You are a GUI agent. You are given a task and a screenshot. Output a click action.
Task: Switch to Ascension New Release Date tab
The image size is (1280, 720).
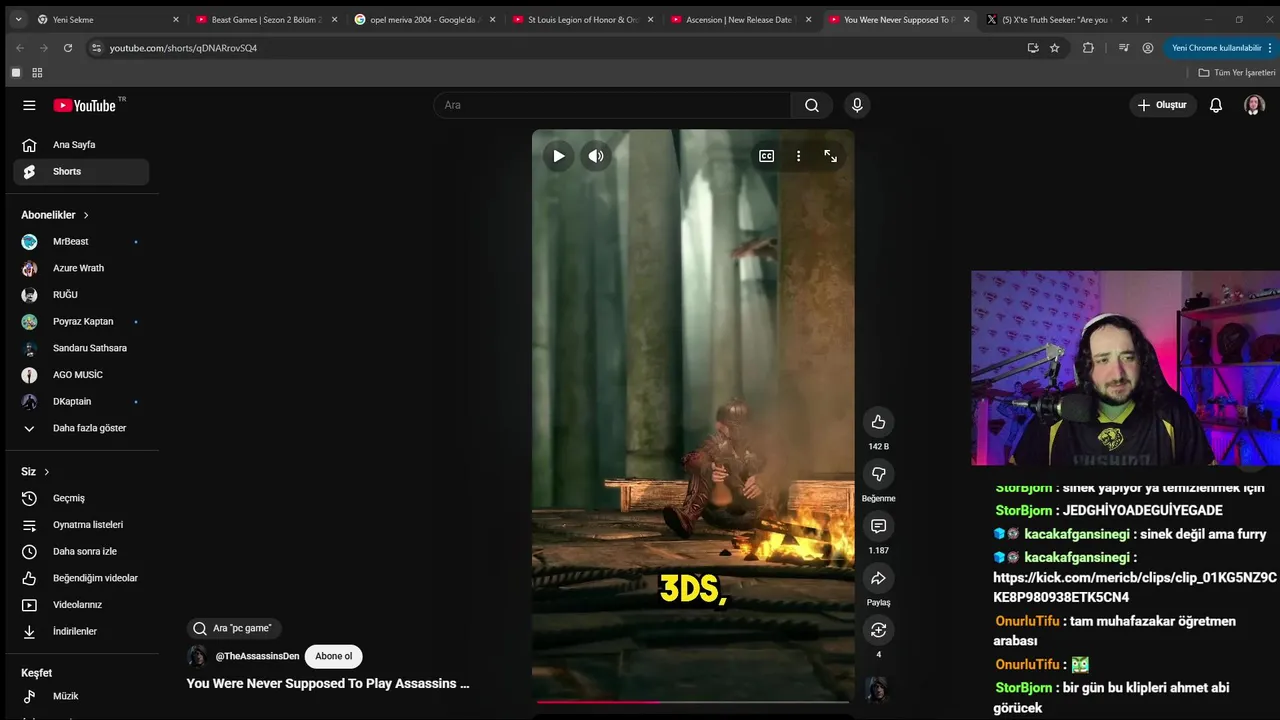[740, 20]
